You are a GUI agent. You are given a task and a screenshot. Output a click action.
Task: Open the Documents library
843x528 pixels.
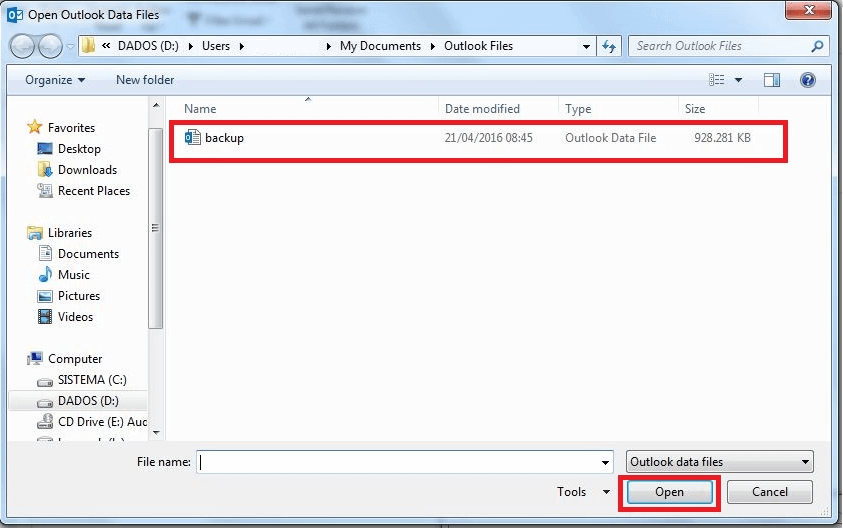[88, 253]
